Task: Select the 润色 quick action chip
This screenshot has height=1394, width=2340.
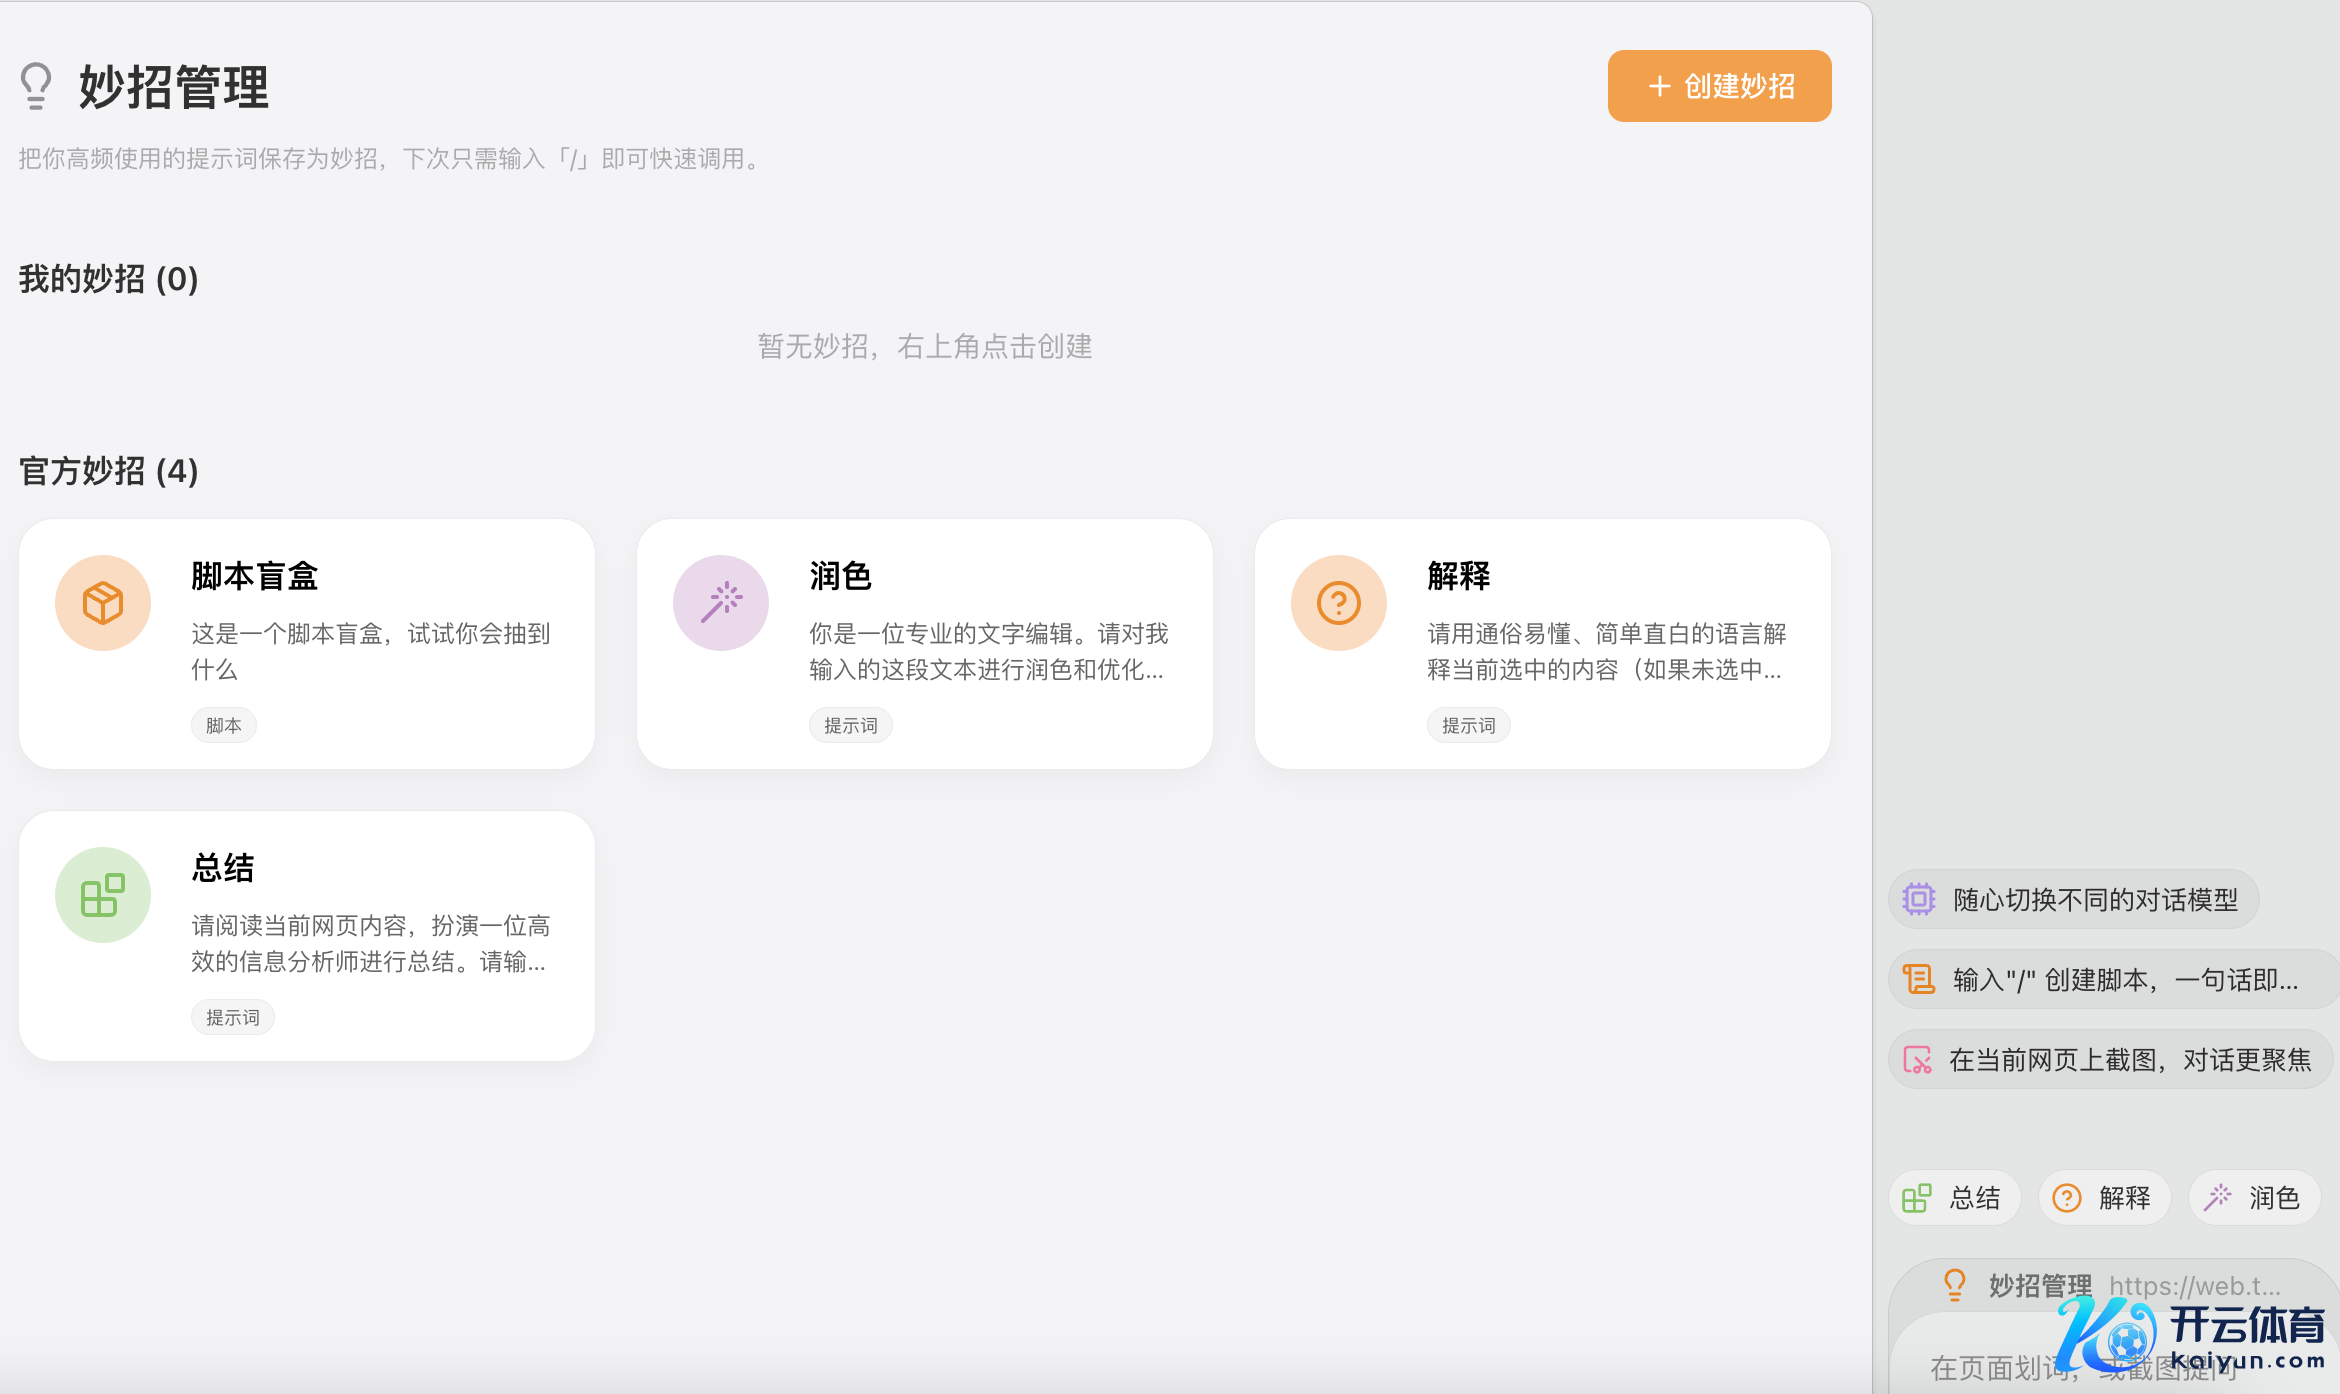Action: (2254, 1197)
